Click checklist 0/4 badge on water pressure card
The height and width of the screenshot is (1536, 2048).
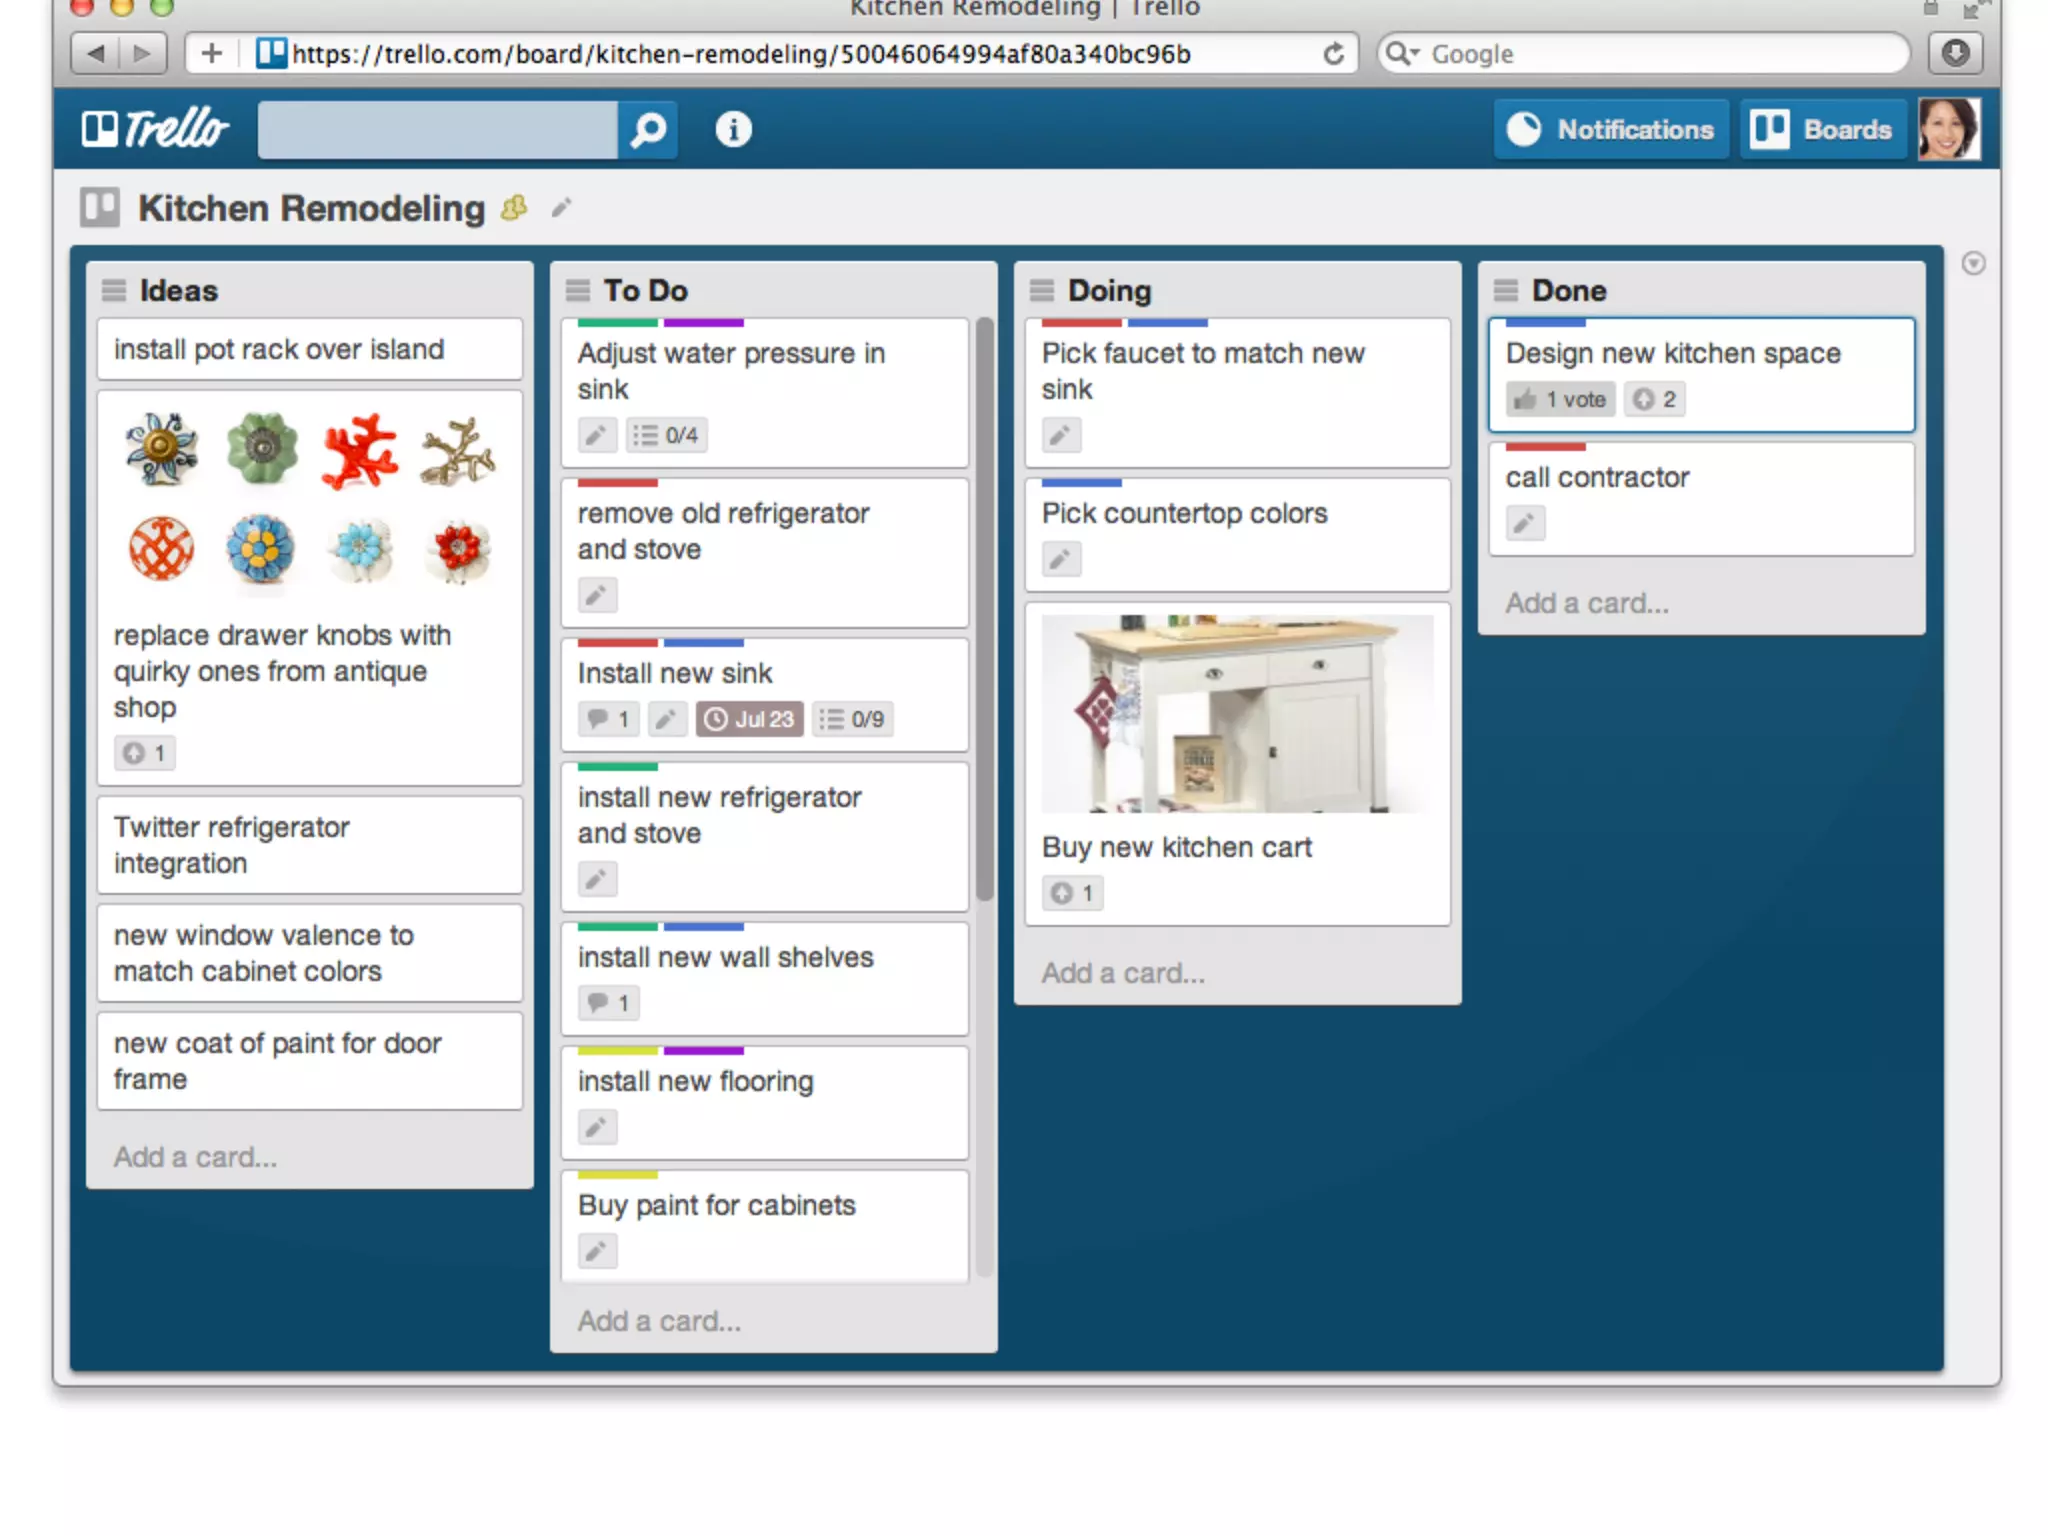coord(666,435)
